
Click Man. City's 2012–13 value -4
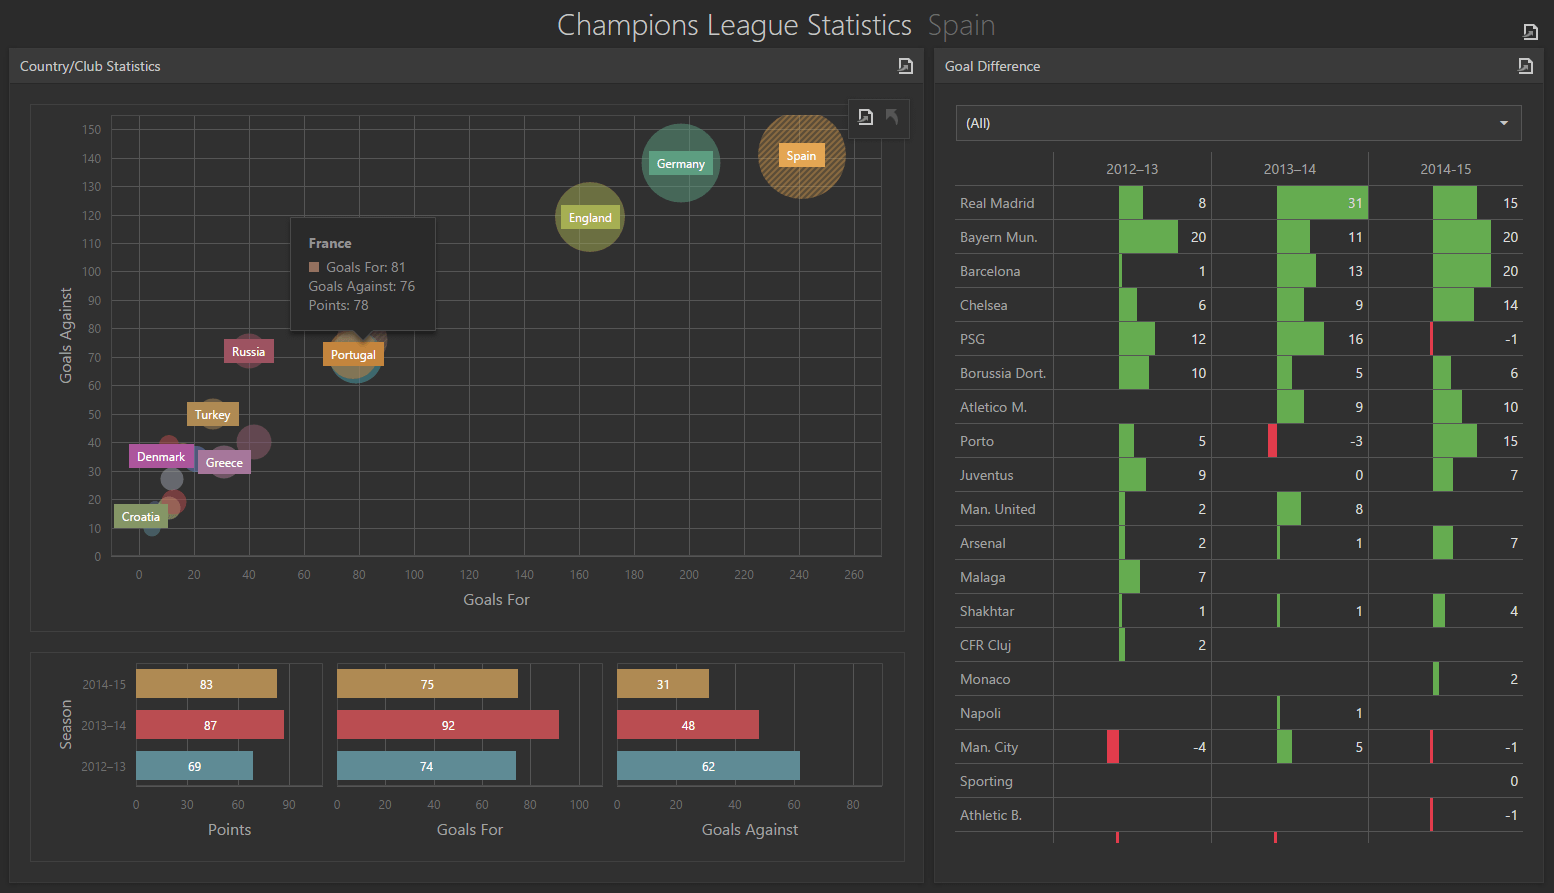tap(1199, 747)
